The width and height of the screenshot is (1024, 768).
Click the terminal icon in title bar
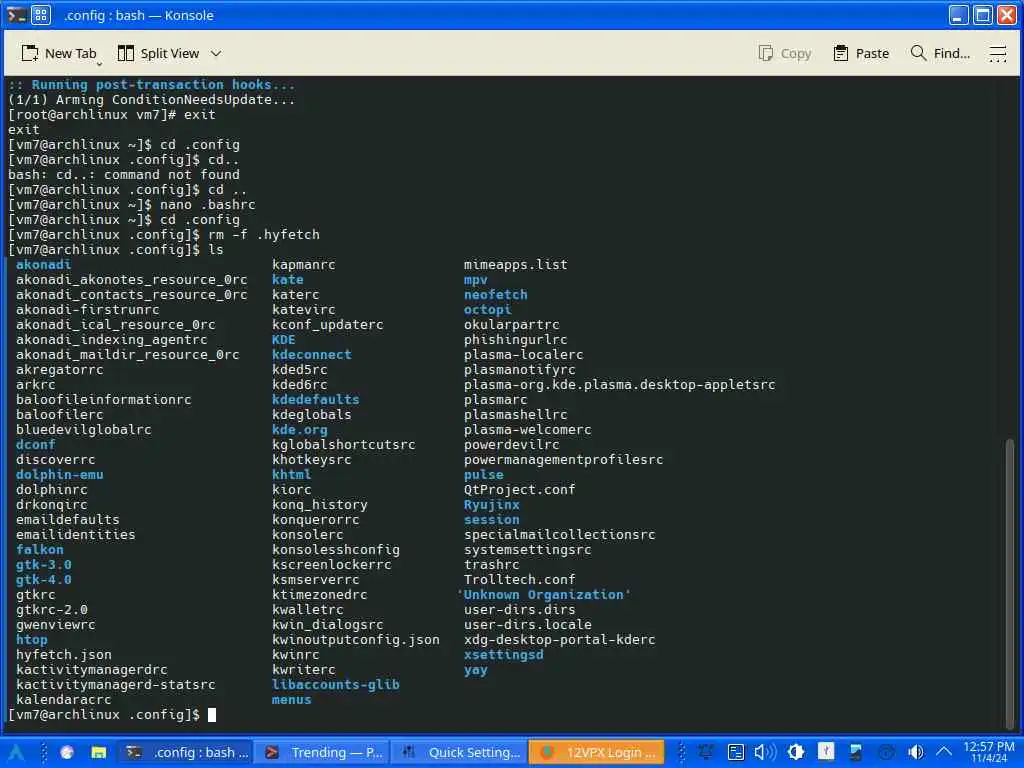pyautogui.click(x=17, y=15)
